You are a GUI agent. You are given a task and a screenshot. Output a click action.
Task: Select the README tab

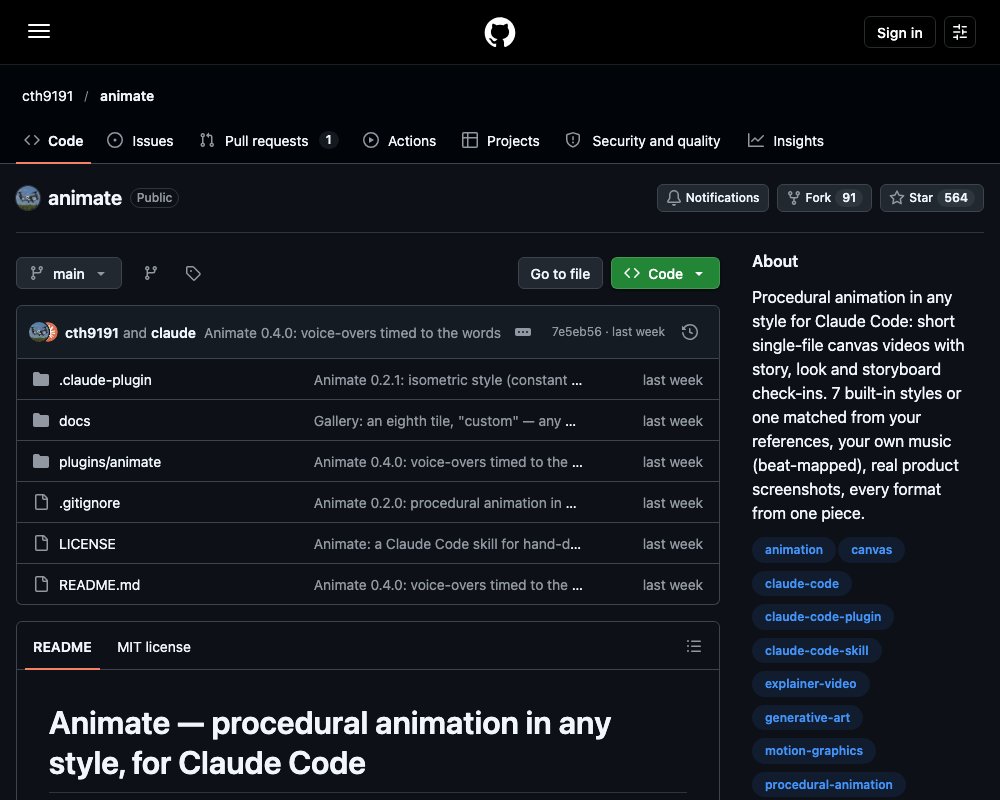62,647
